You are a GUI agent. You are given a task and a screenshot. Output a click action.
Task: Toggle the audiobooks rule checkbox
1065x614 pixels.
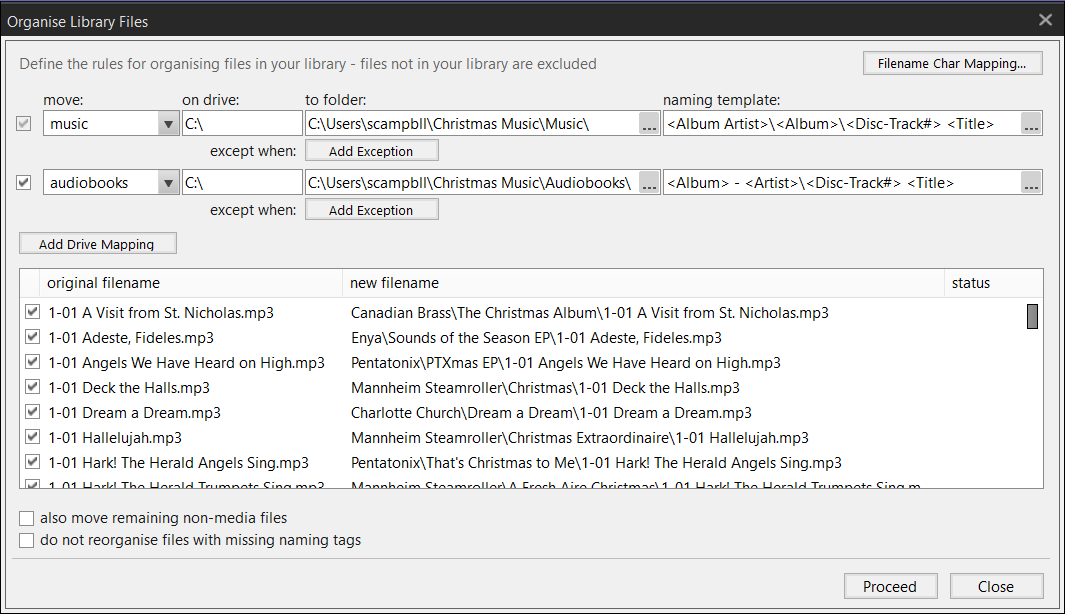click(x=25, y=183)
